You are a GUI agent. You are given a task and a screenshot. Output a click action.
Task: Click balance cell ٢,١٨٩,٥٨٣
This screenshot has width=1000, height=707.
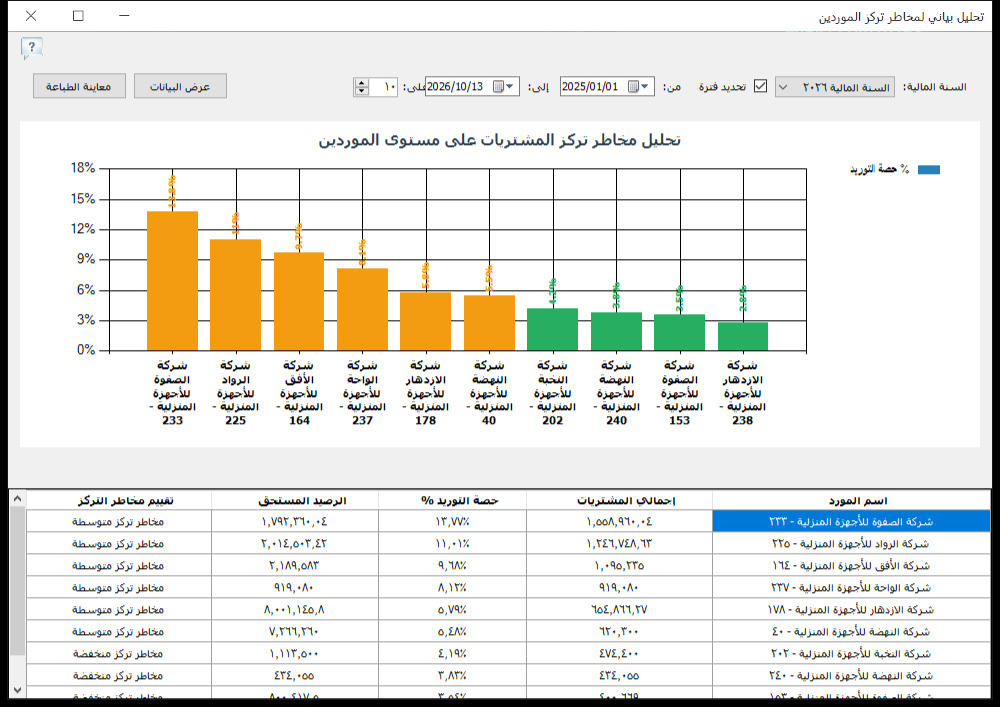[x=295, y=565]
